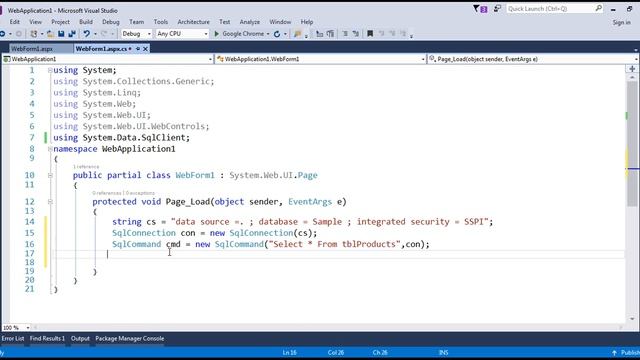Collapse the WebForm1 class outline at line 10
The width and height of the screenshot is (640, 360).
click(x=50, y=176)
